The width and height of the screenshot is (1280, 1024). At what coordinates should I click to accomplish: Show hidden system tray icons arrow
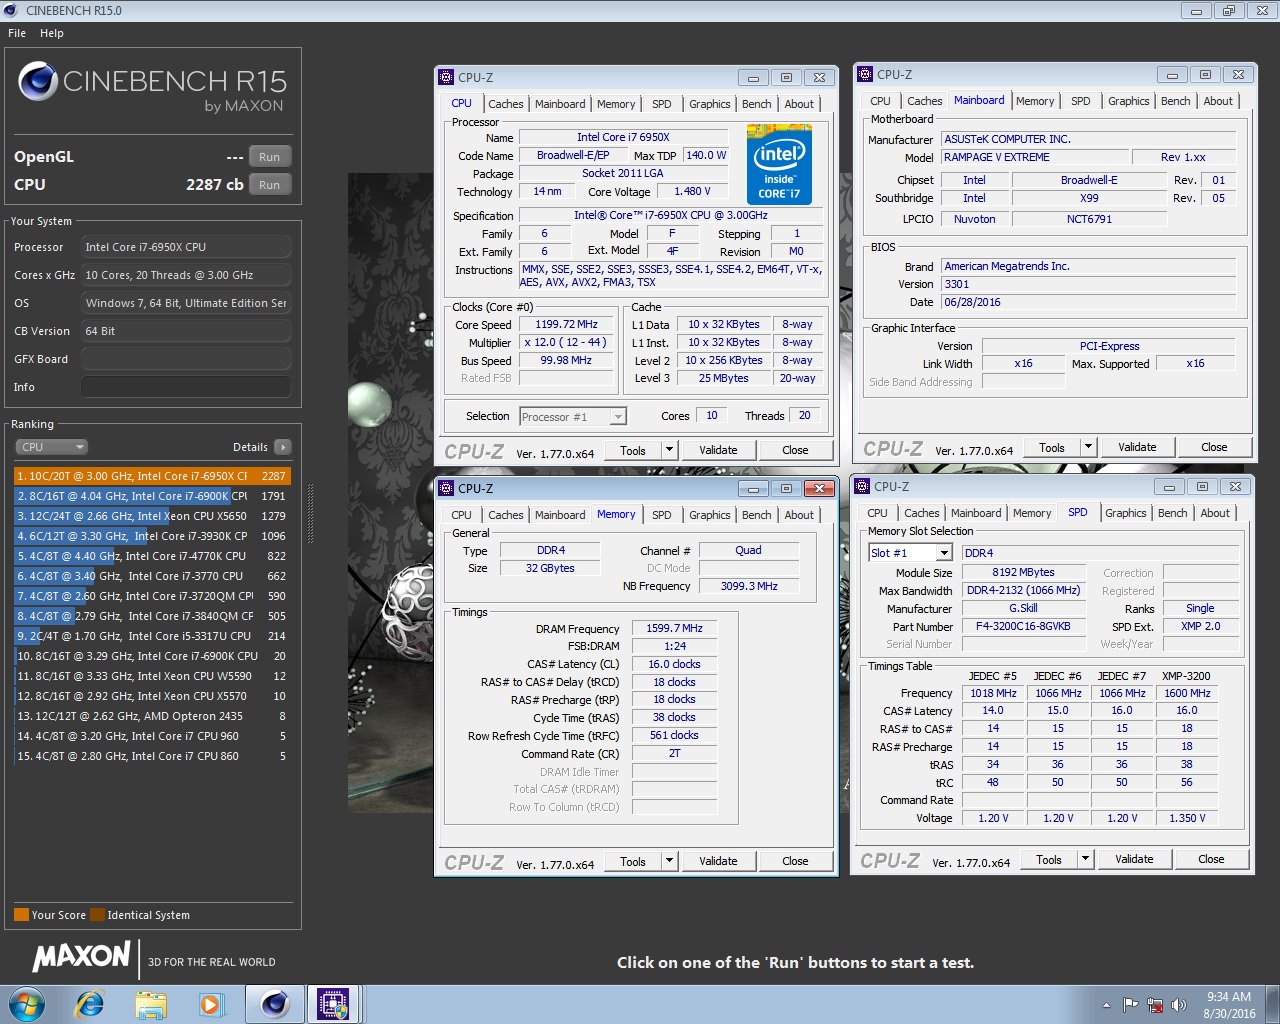[x=1106, y=1005]
